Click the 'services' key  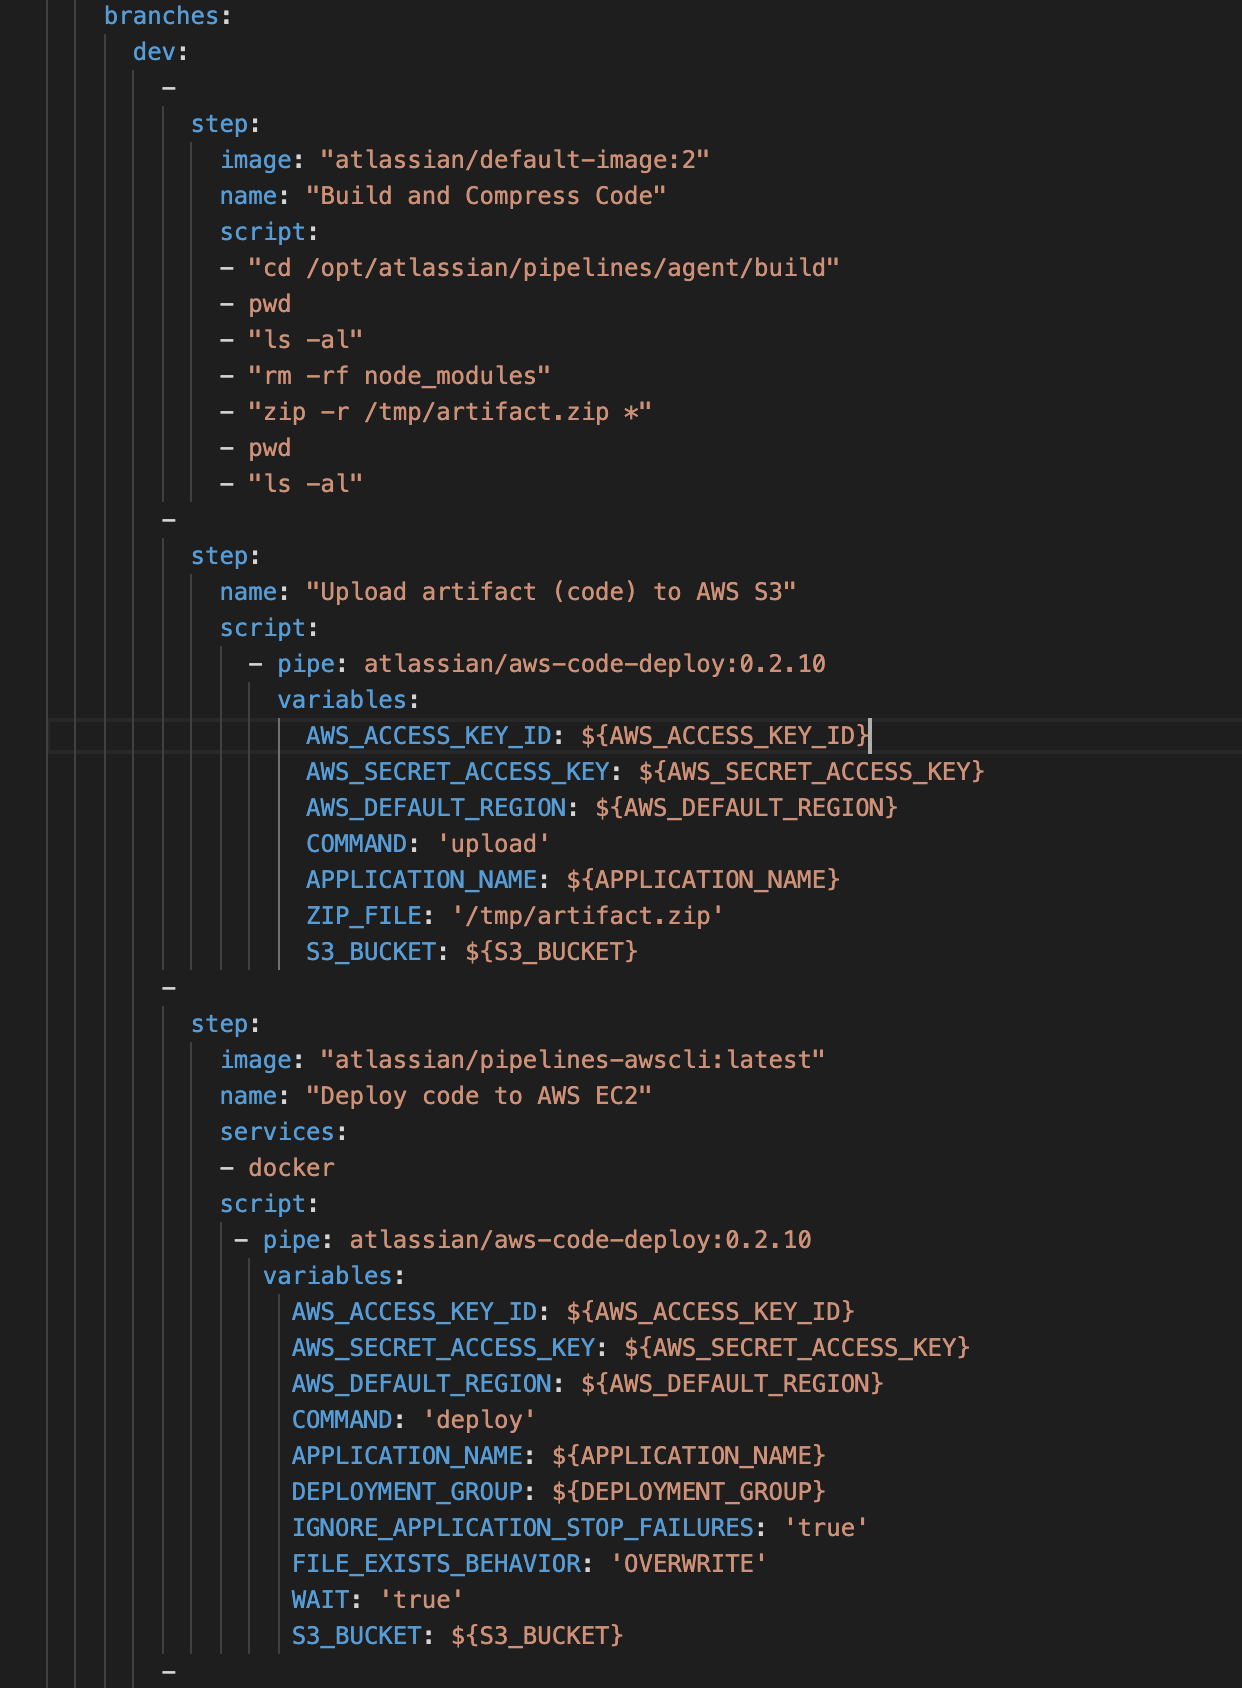pos(277,1132)
